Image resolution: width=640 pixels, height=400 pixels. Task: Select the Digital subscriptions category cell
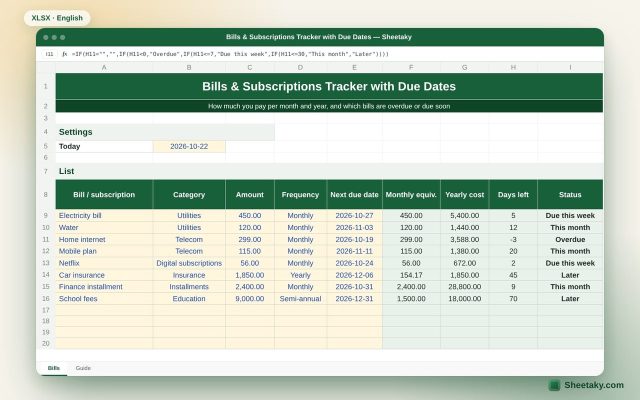click(x=189, y=263)
